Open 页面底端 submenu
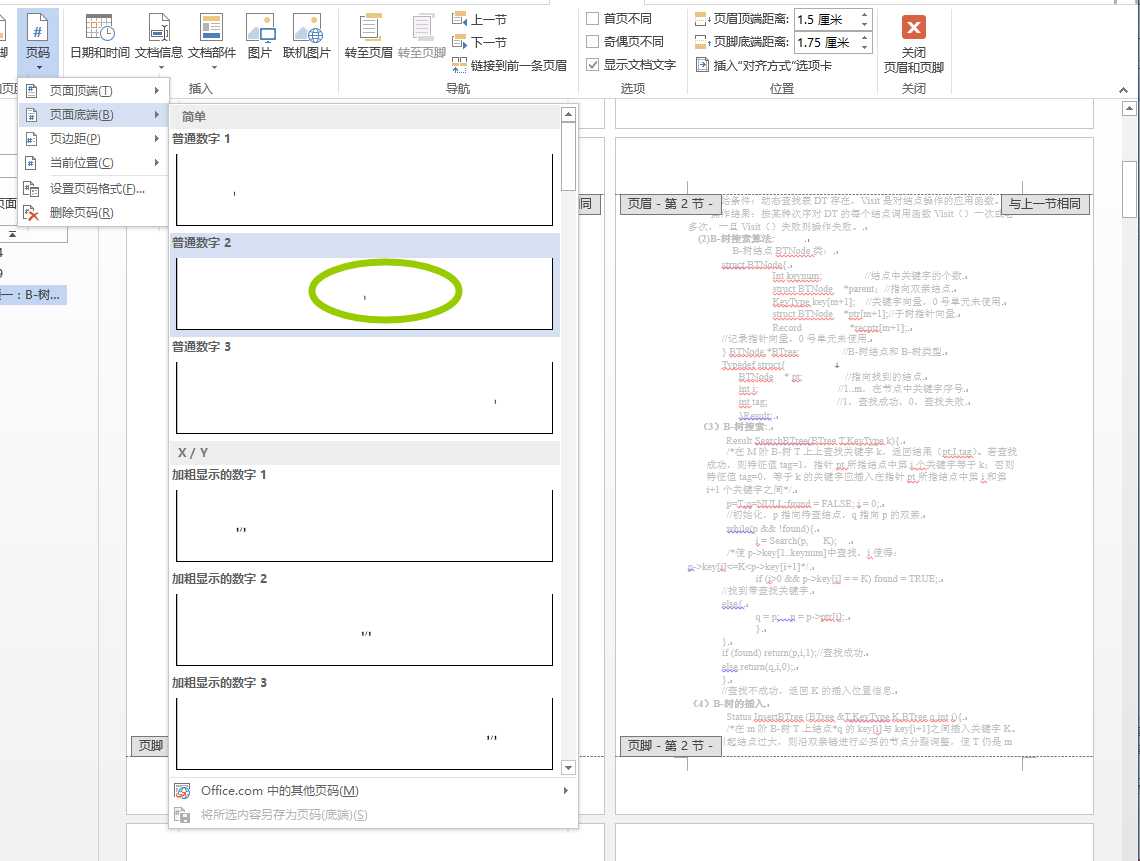 pos(94,115)
